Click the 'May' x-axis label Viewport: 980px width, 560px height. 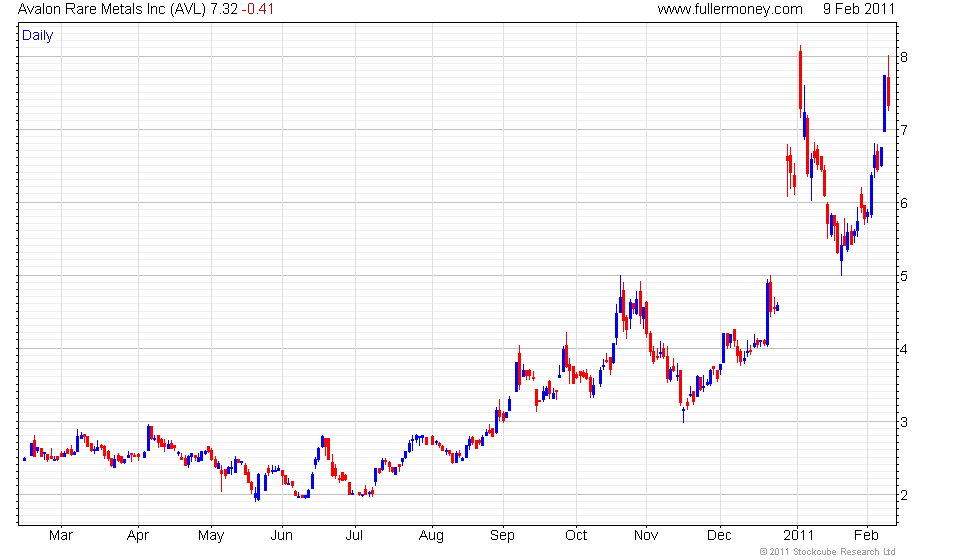[x=211, y=536]
